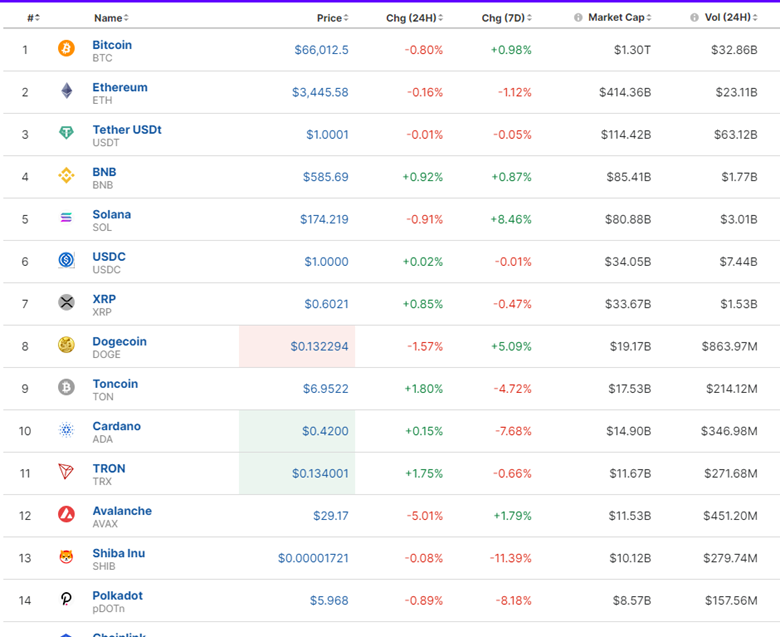Sort by Market Cap column header

point(619,17)
